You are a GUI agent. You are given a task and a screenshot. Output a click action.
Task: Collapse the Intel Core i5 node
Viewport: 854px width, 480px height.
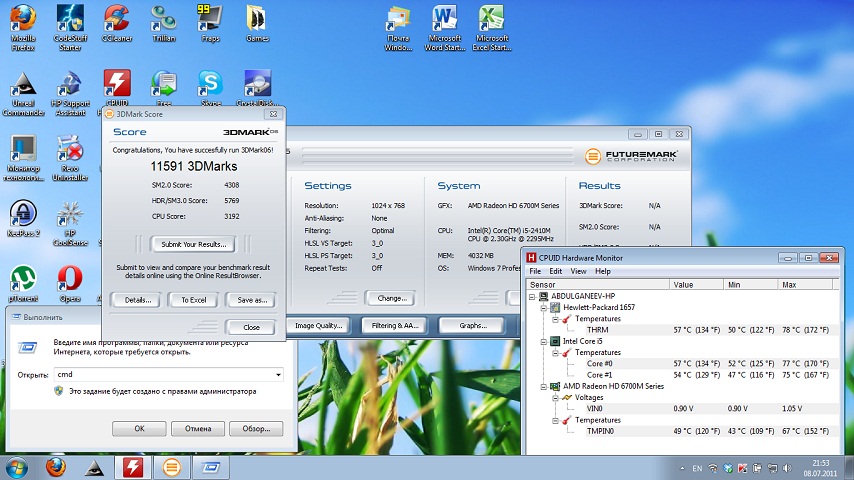[x=544, y=342]
